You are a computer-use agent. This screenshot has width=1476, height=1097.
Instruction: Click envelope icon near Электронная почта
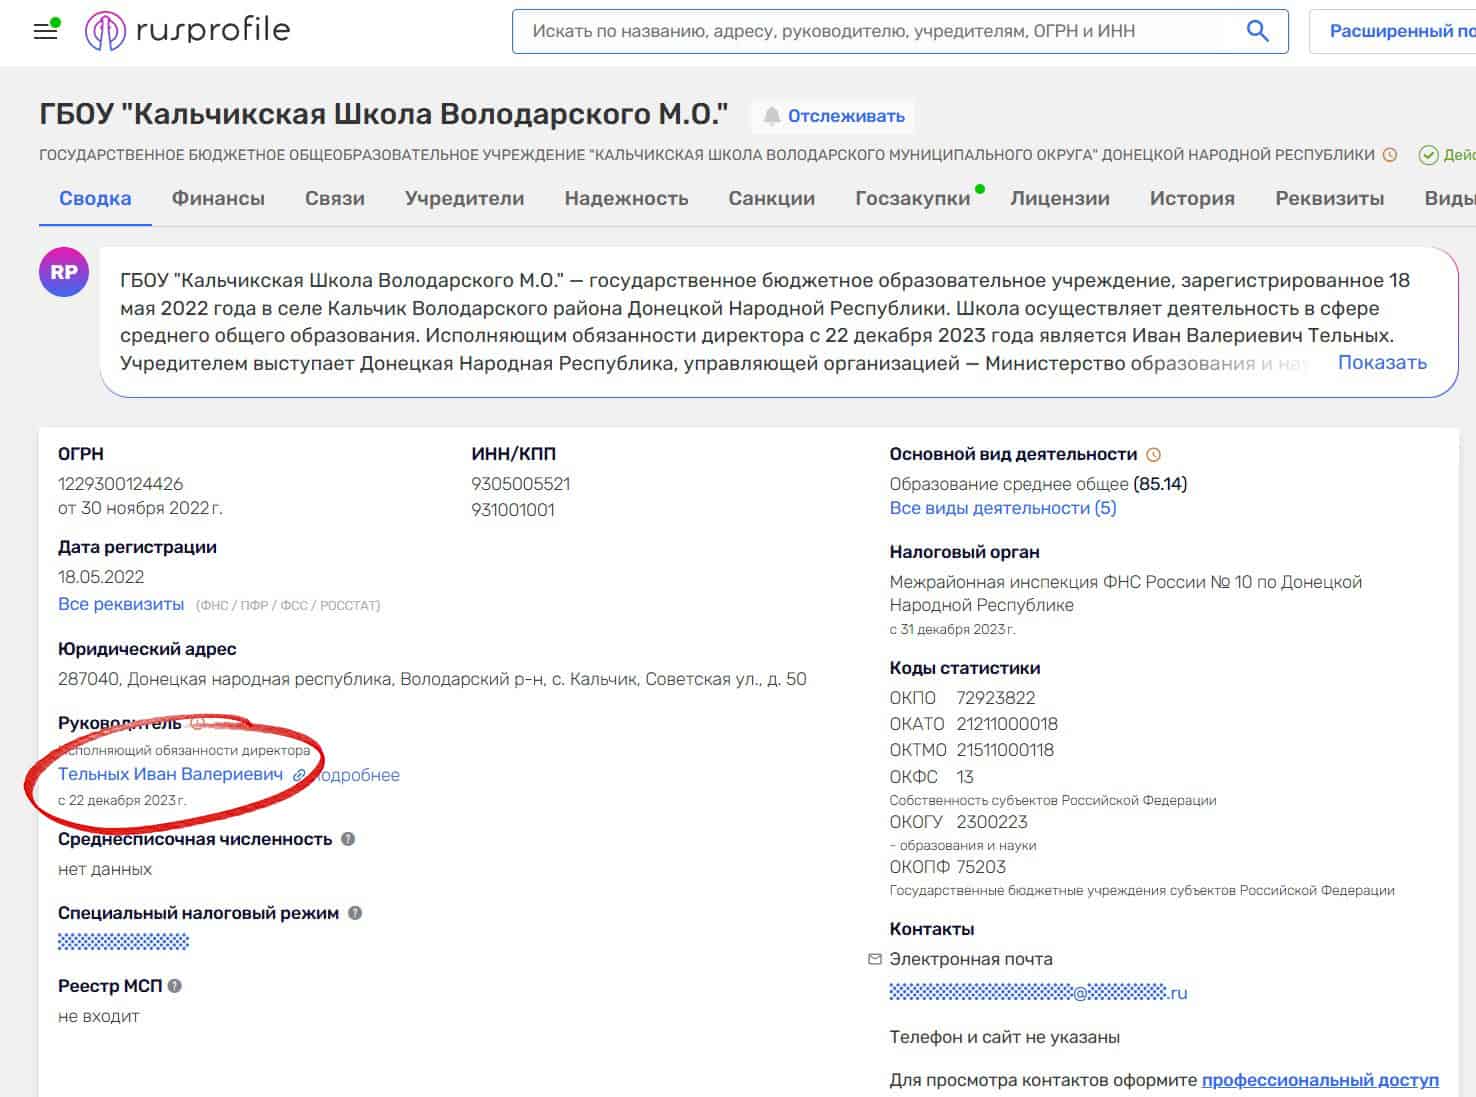pyautogui.click(x=875, y=959)
